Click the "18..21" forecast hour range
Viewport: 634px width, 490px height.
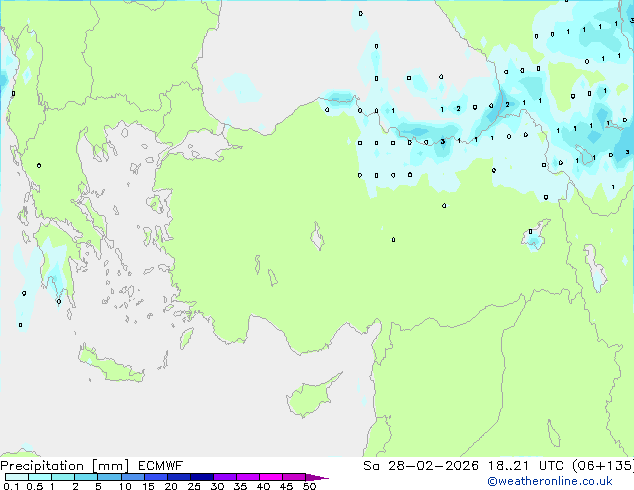(x=508, y=466)
